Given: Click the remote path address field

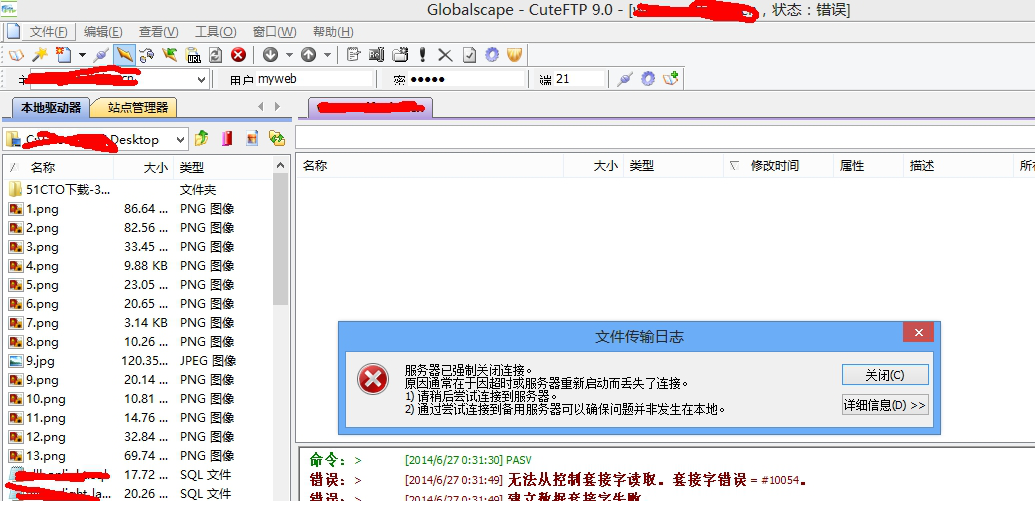Looking at the screenshot, I should click(665, 137).
